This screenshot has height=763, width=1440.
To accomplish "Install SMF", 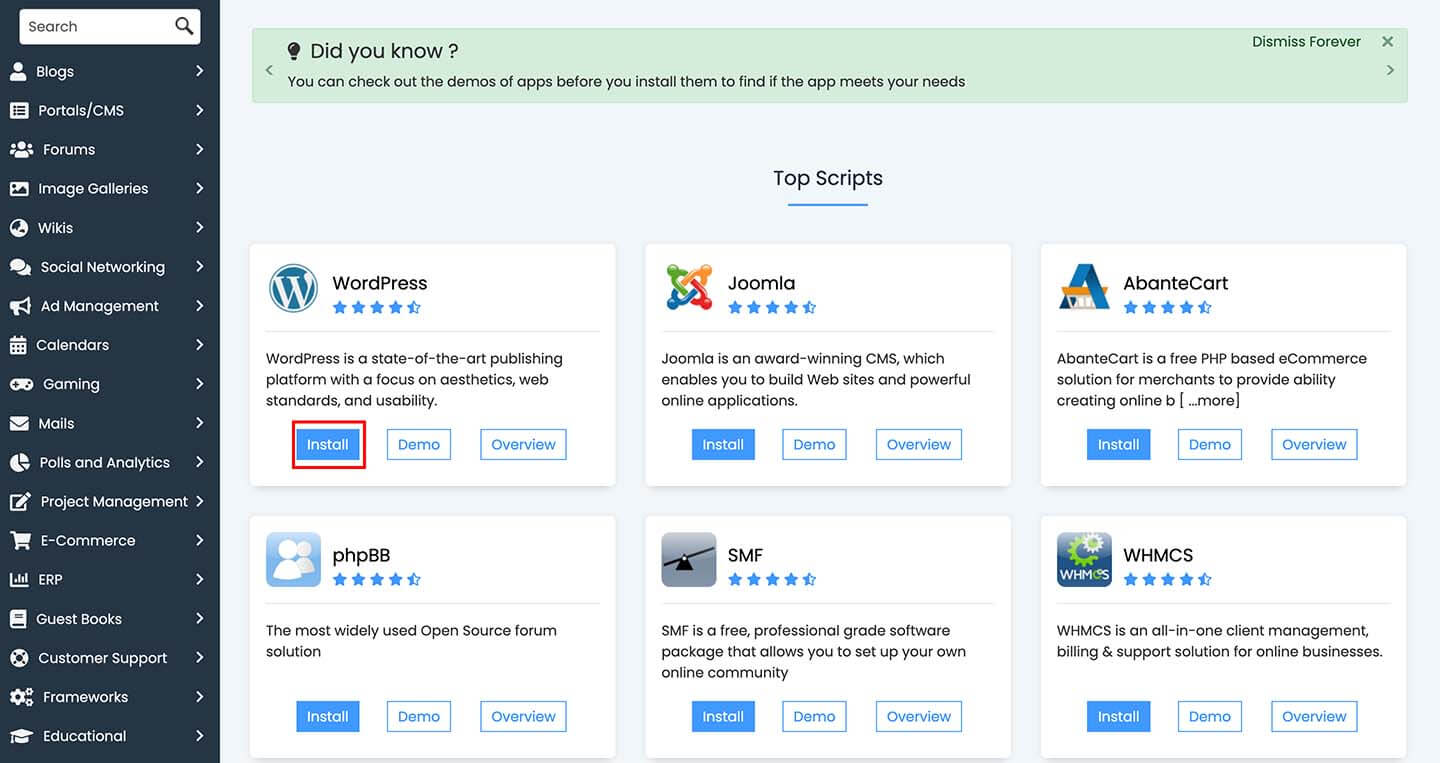I will [723, 716].
